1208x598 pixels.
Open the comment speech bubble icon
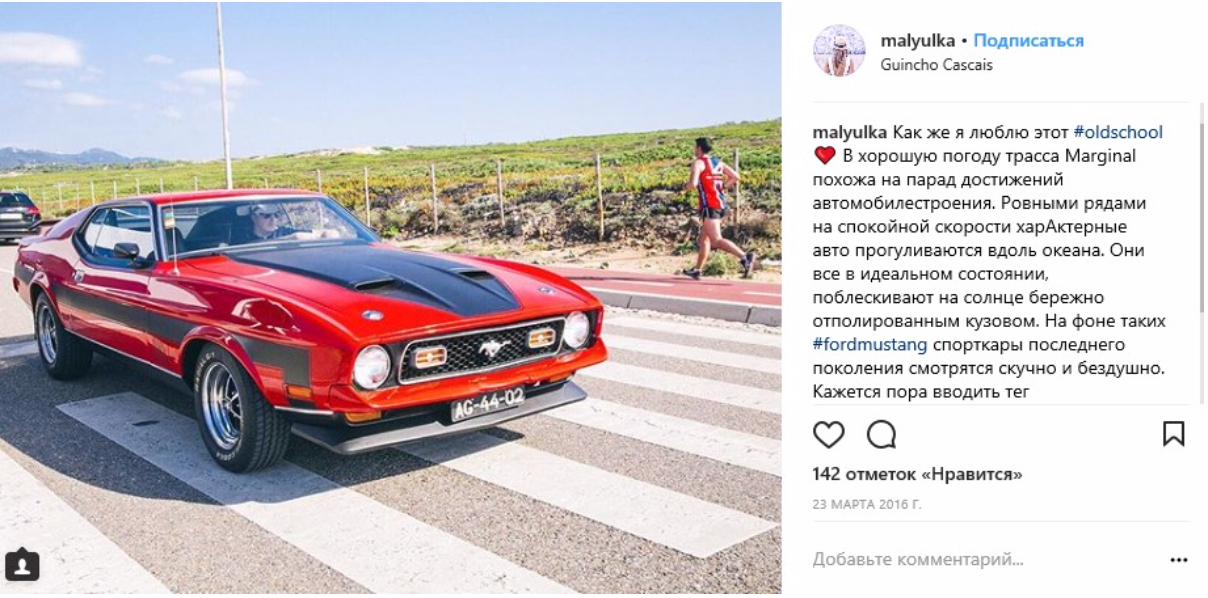[881, 434]
